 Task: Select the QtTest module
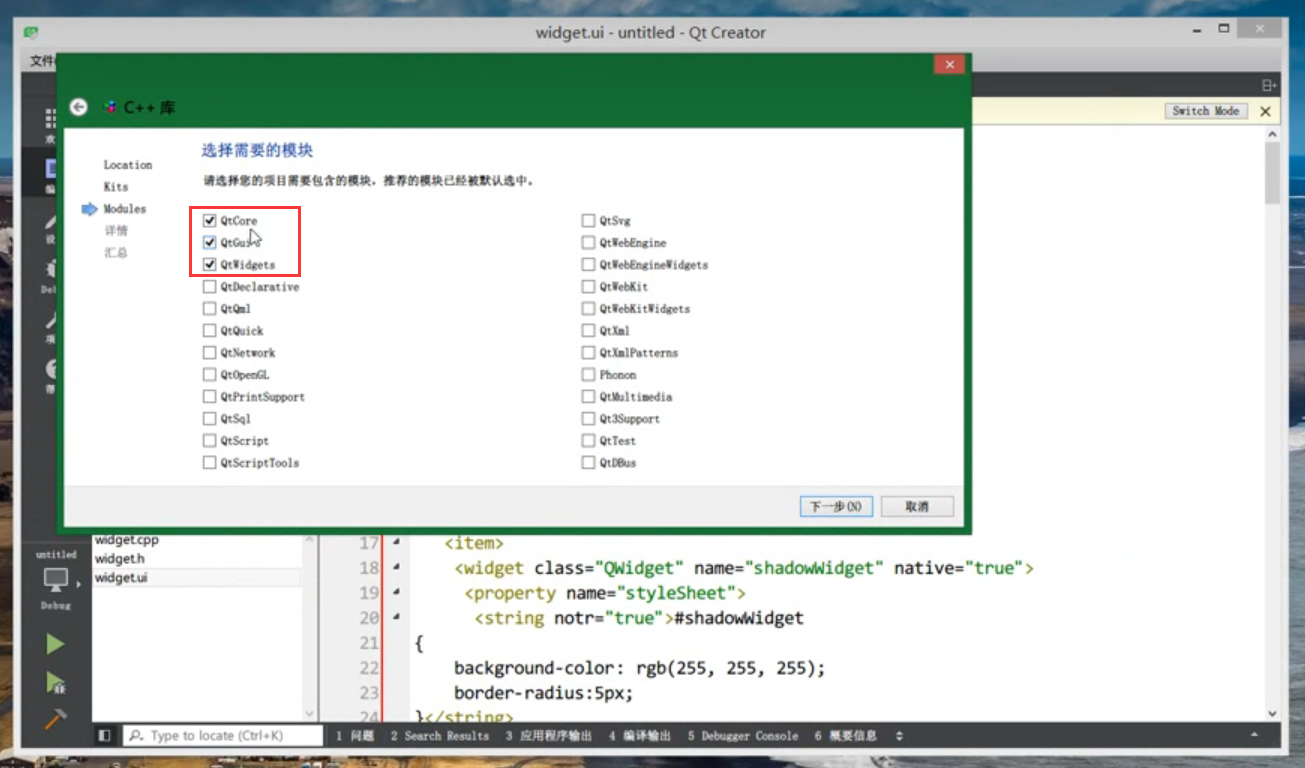(589, 441)
